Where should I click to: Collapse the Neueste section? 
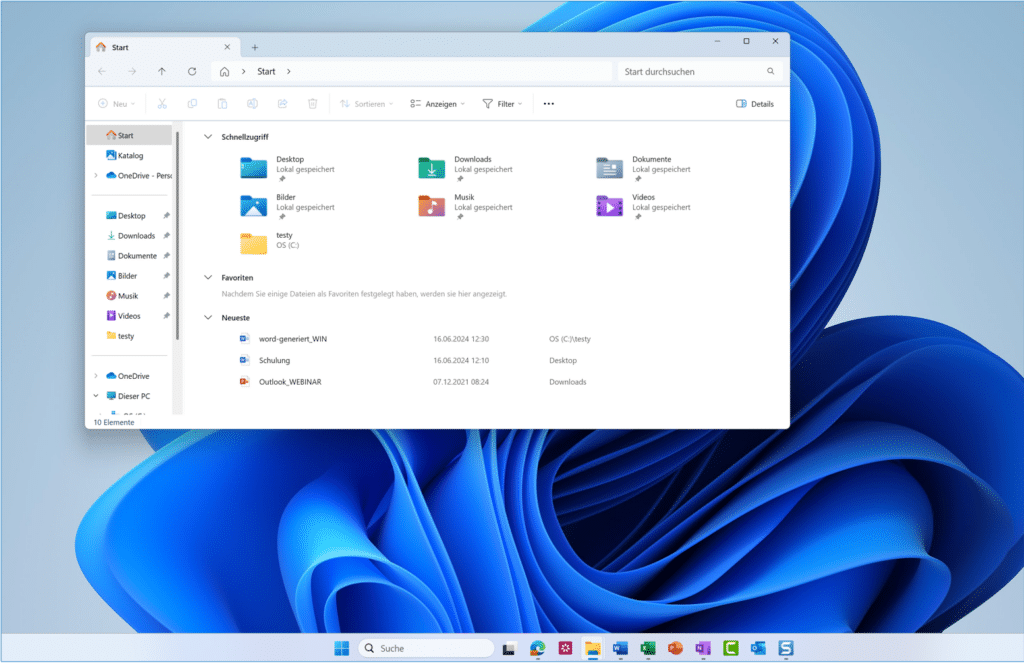(x=208, y=318)
